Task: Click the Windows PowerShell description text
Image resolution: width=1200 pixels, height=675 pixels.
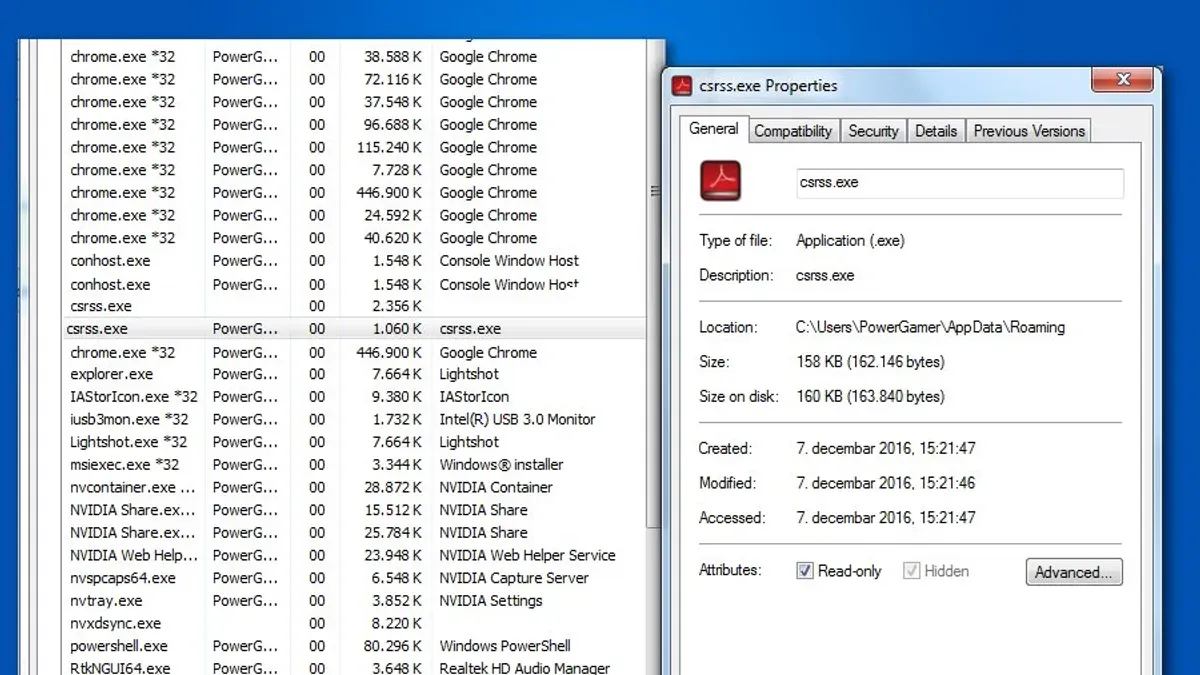Action: coord(505,646)
